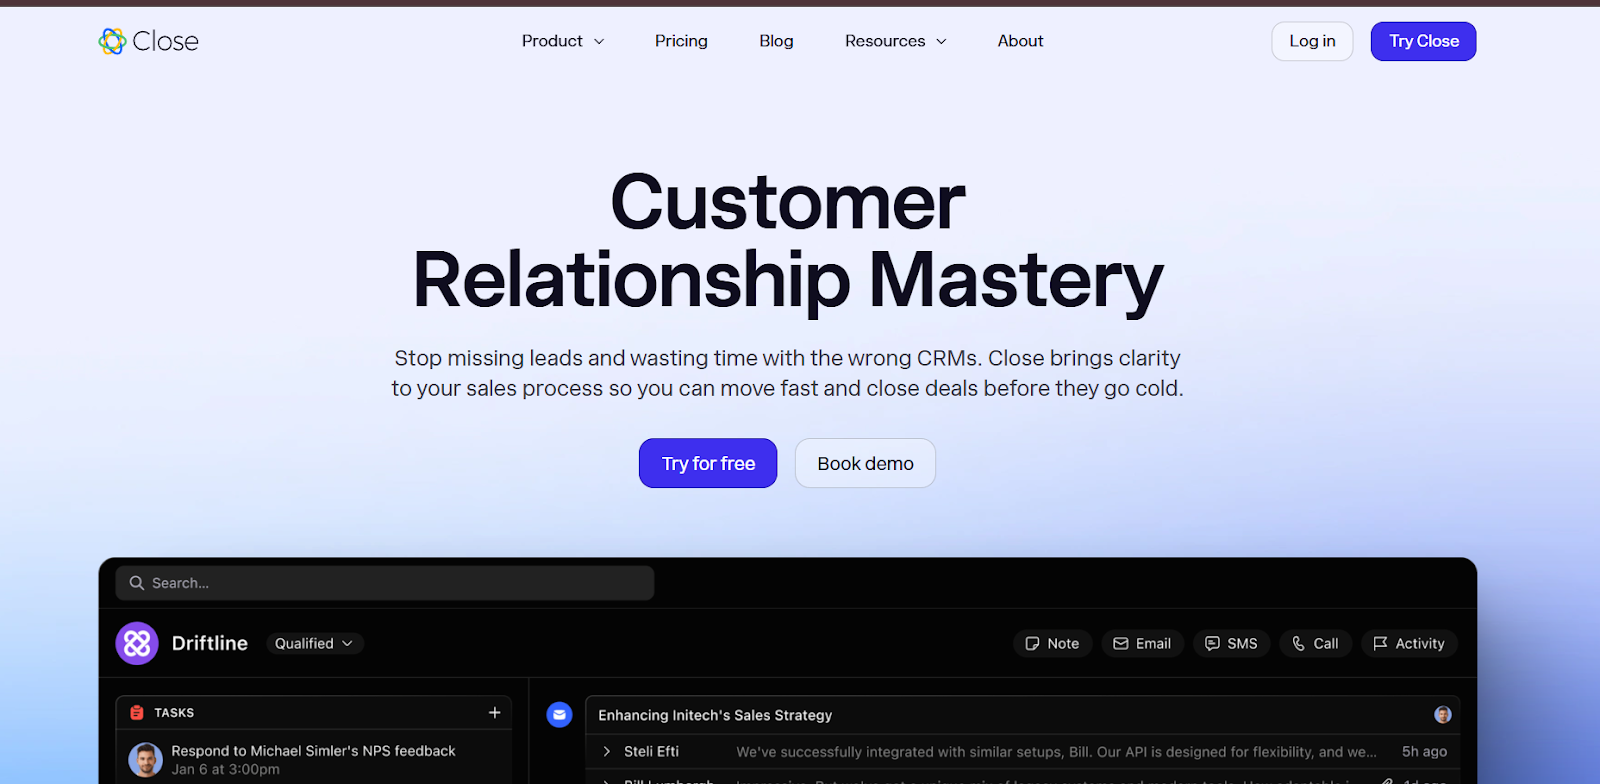The image size is (1600, 784).
Task: Expand the Steli Efti message row
Action: [x=1022, y=751]
